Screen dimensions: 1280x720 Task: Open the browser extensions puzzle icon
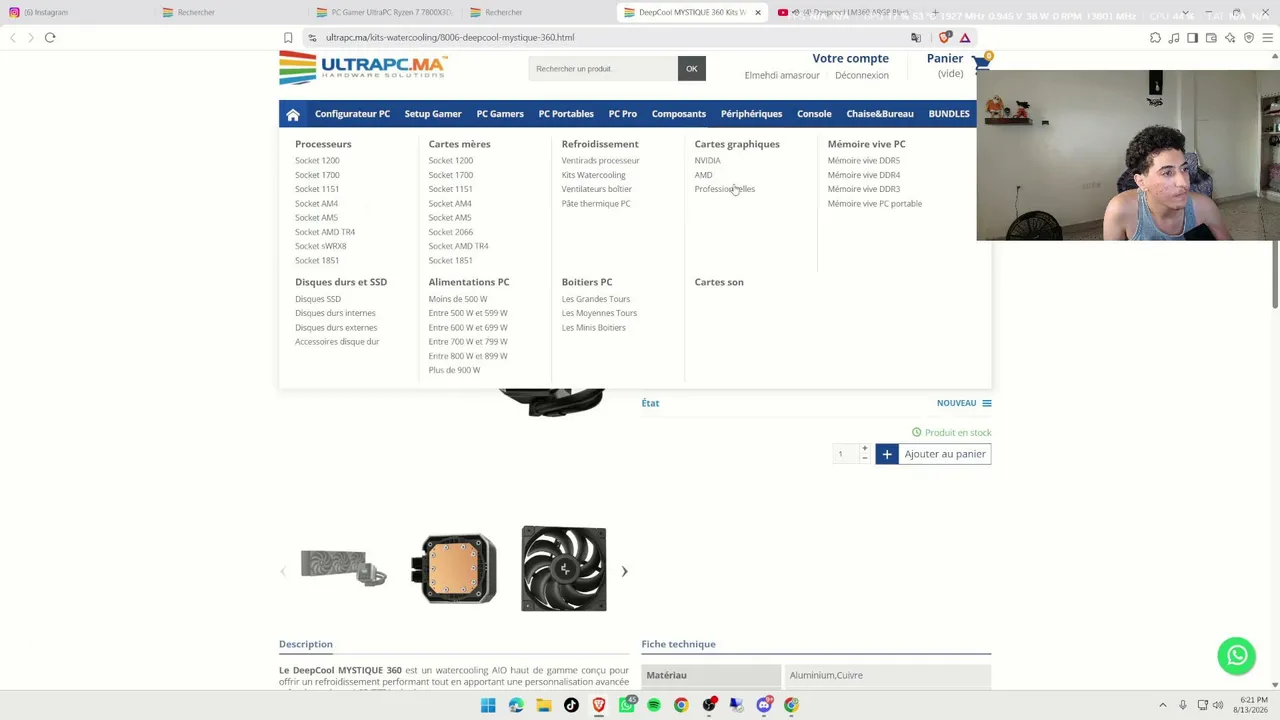[1155, 38]
